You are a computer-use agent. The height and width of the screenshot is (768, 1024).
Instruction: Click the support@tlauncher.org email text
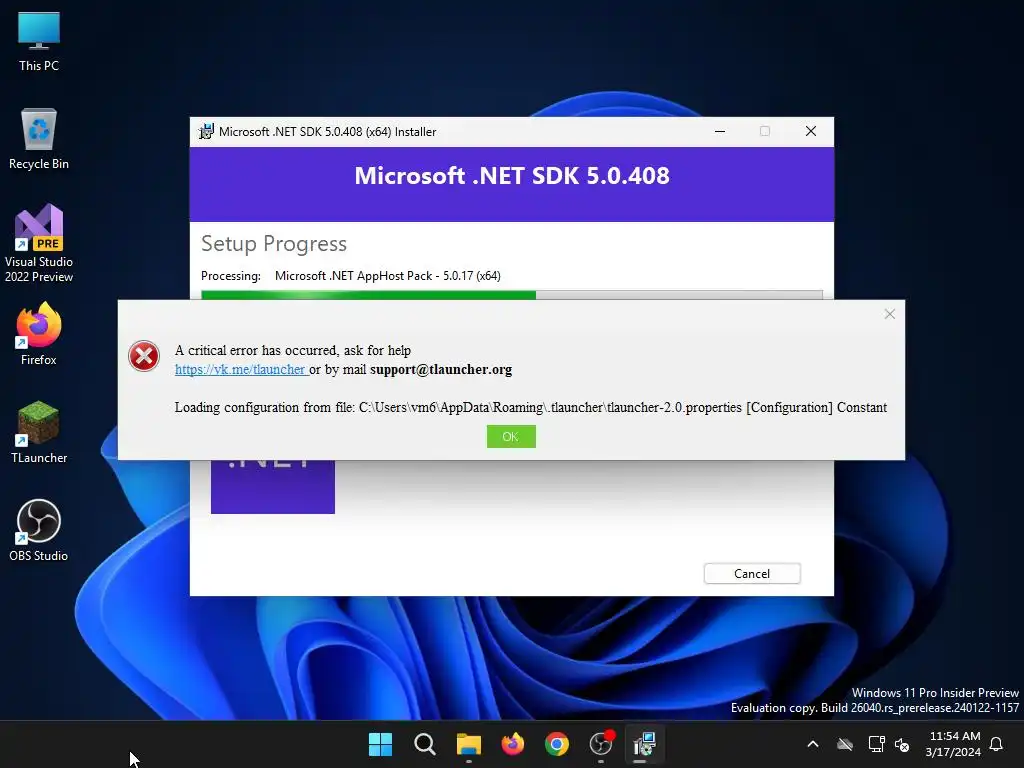point(441,370)
